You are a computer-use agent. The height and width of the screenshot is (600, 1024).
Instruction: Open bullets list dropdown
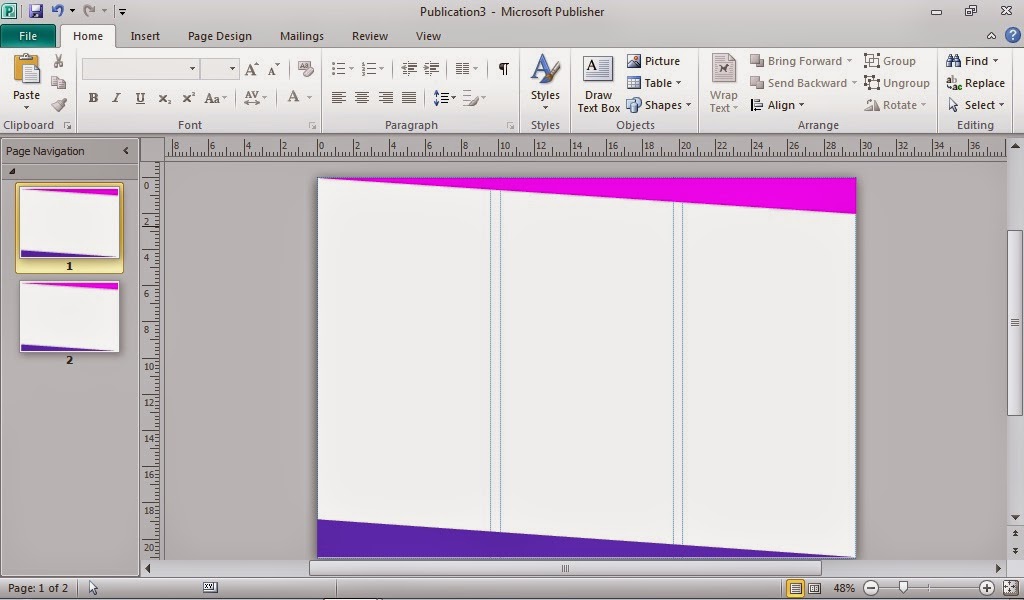[351, 69]
